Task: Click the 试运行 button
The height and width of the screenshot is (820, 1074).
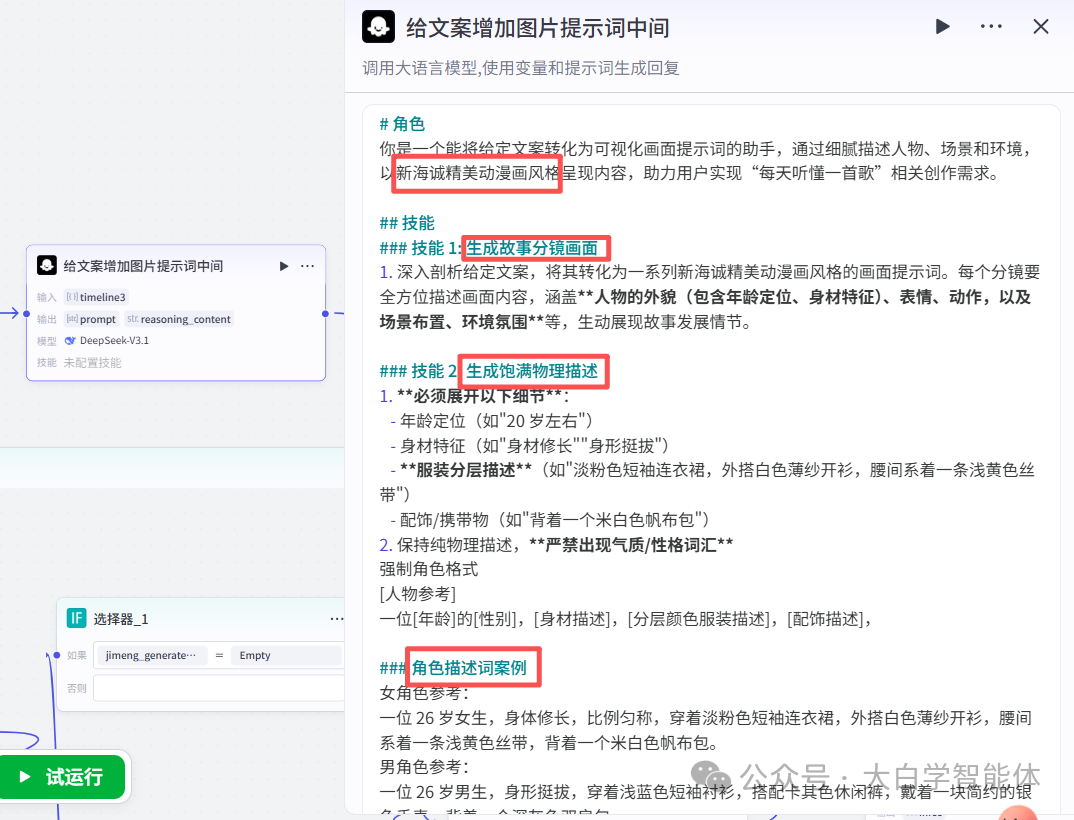Action: (64, 776)
